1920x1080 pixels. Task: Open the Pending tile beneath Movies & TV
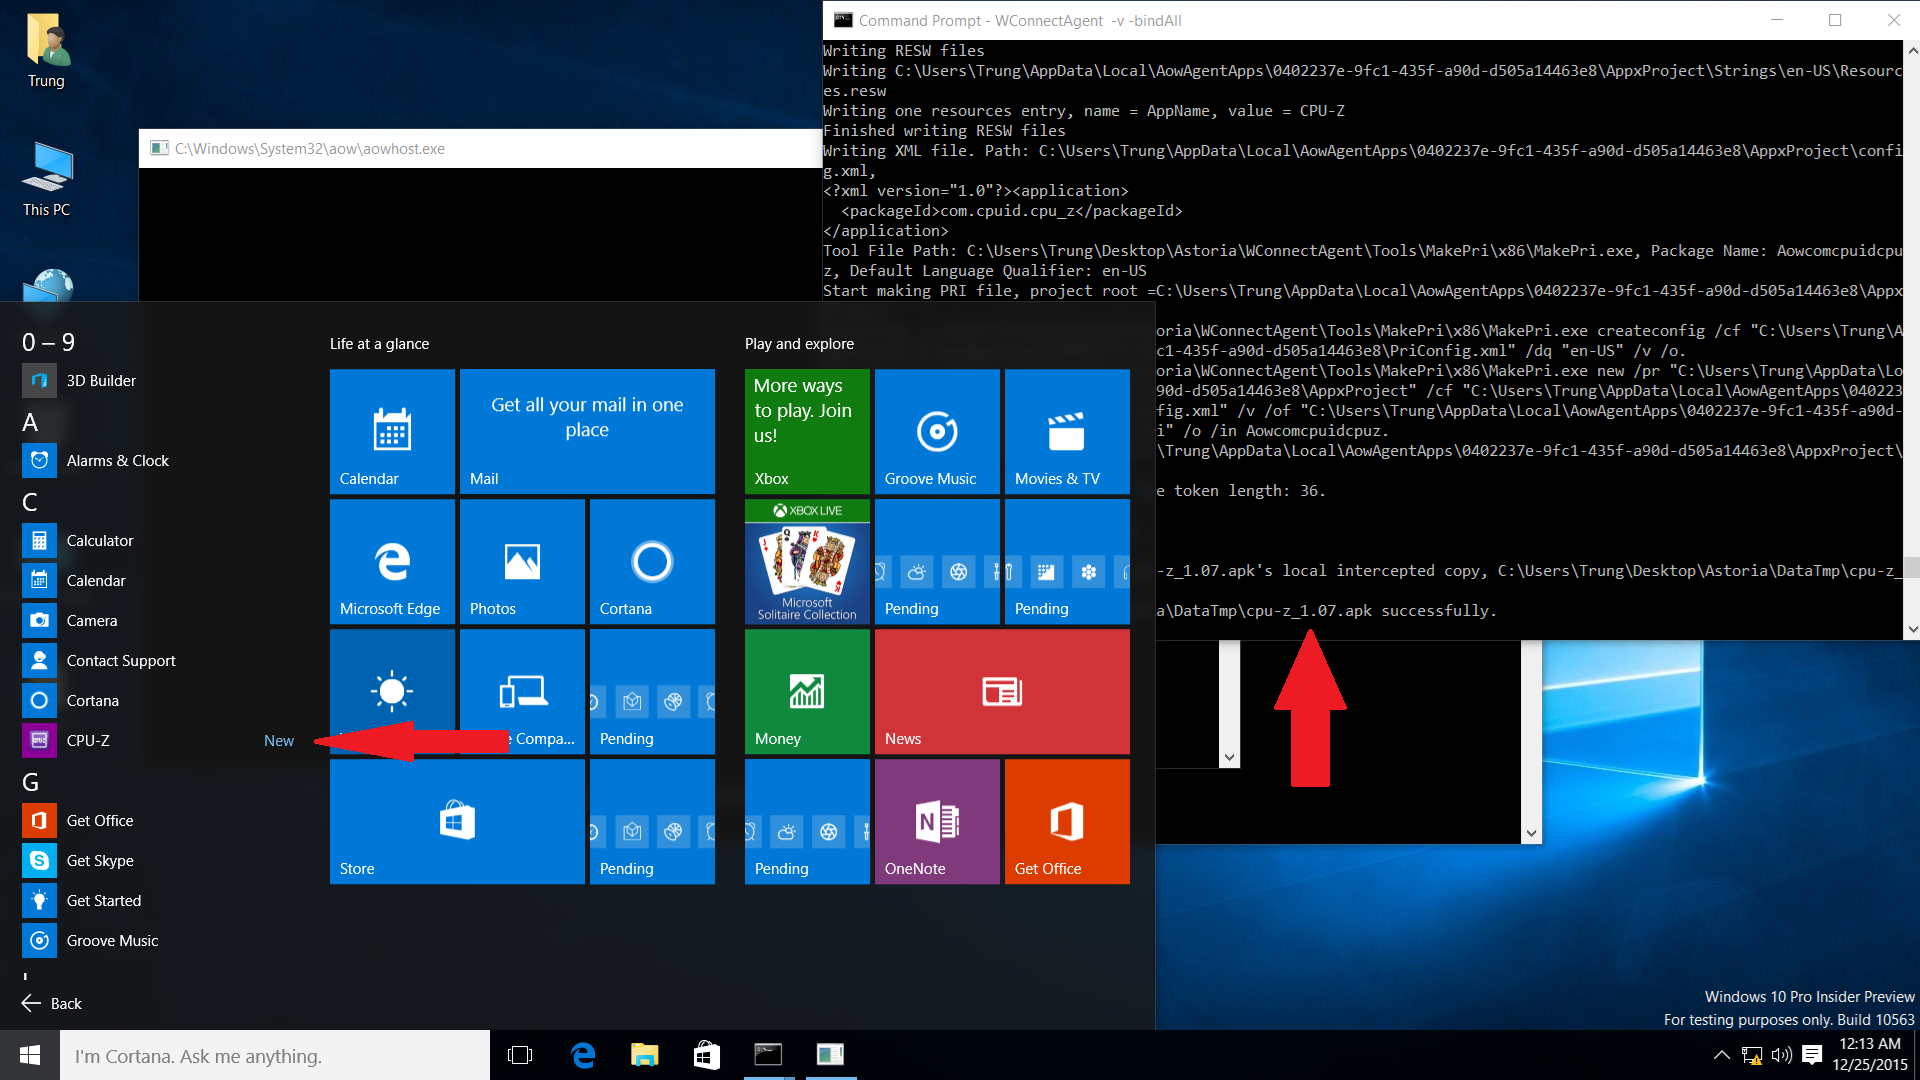pyautogui.click(x=1067, y=561)
